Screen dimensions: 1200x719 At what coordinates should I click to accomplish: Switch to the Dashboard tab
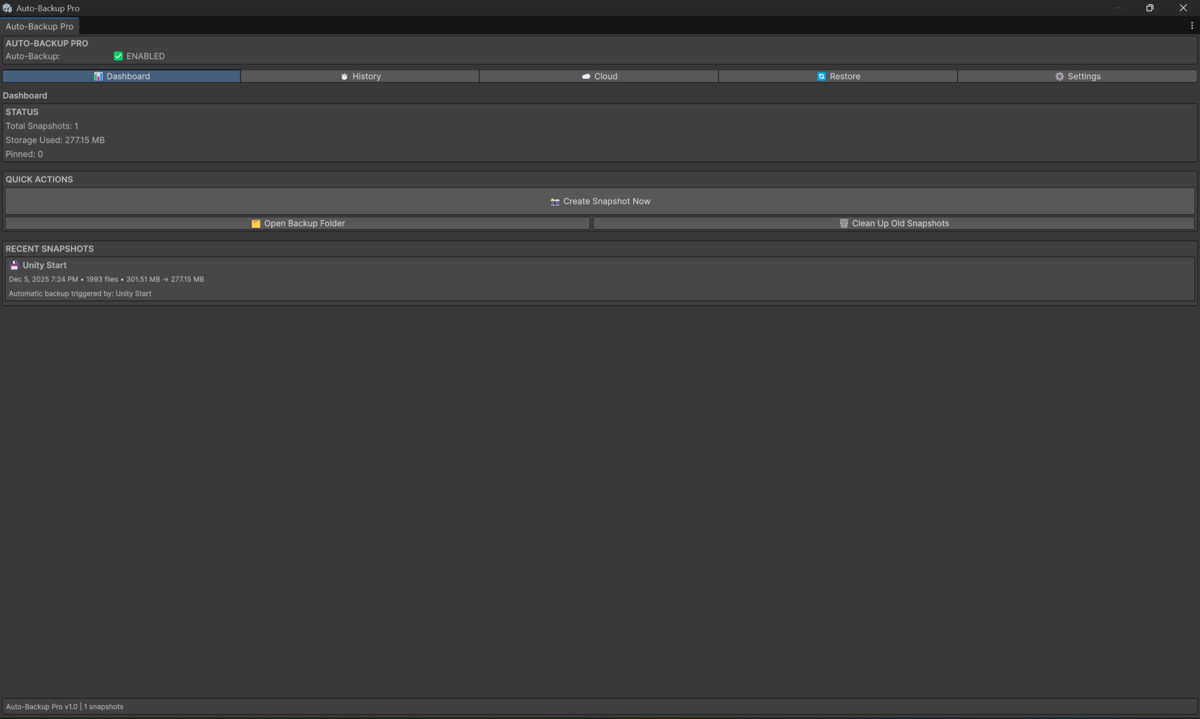tap(121, 76)
